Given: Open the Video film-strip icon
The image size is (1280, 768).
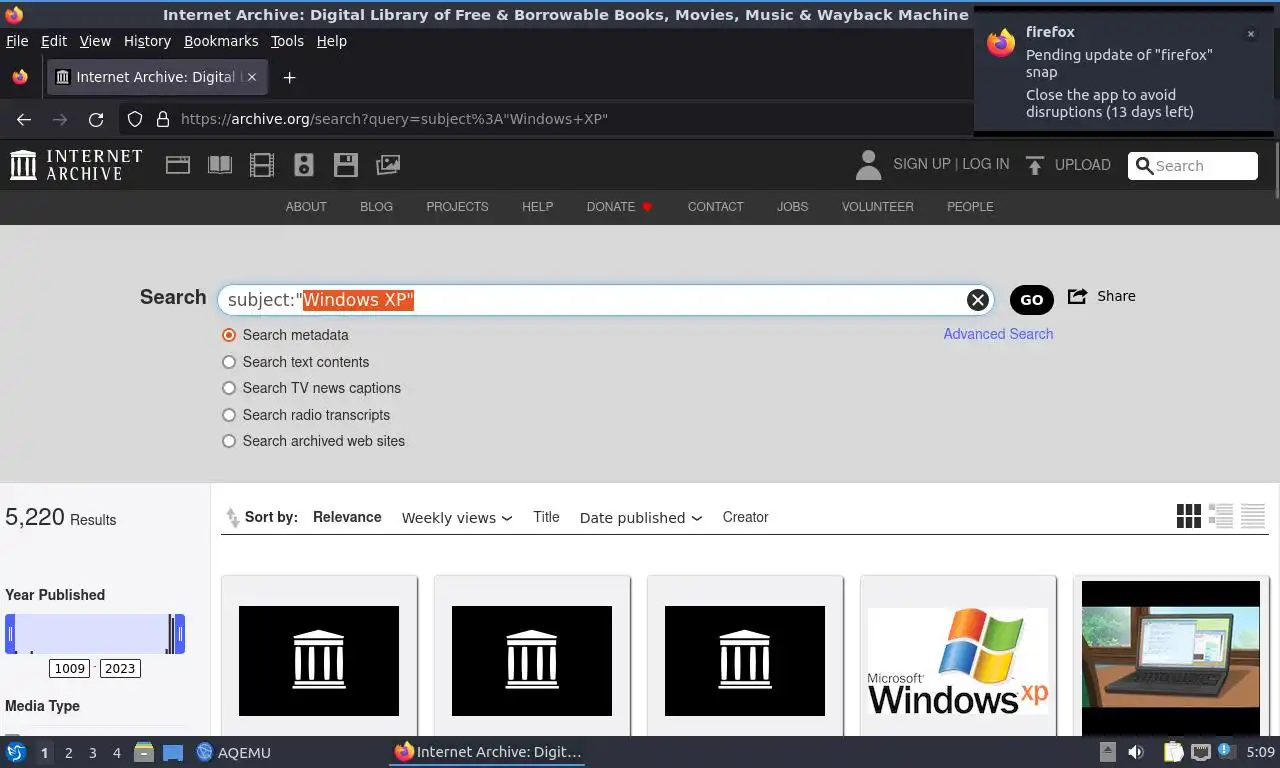Looking at the screenshot, I should tap(262, 165).
